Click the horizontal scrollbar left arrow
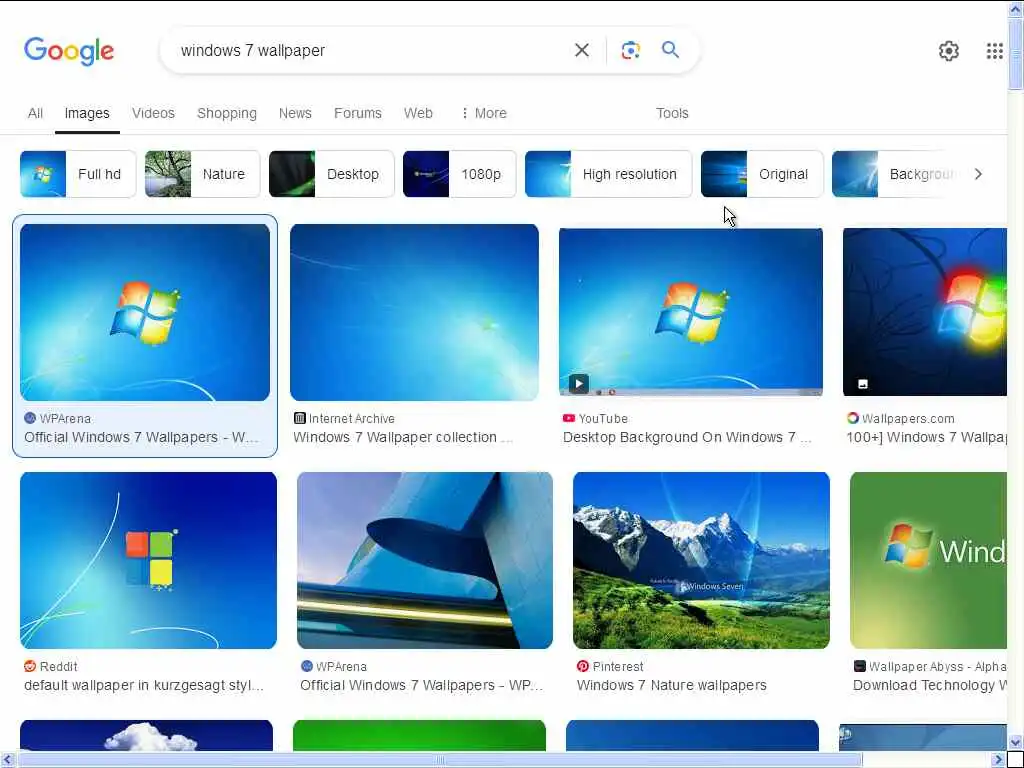 (8, 760)
